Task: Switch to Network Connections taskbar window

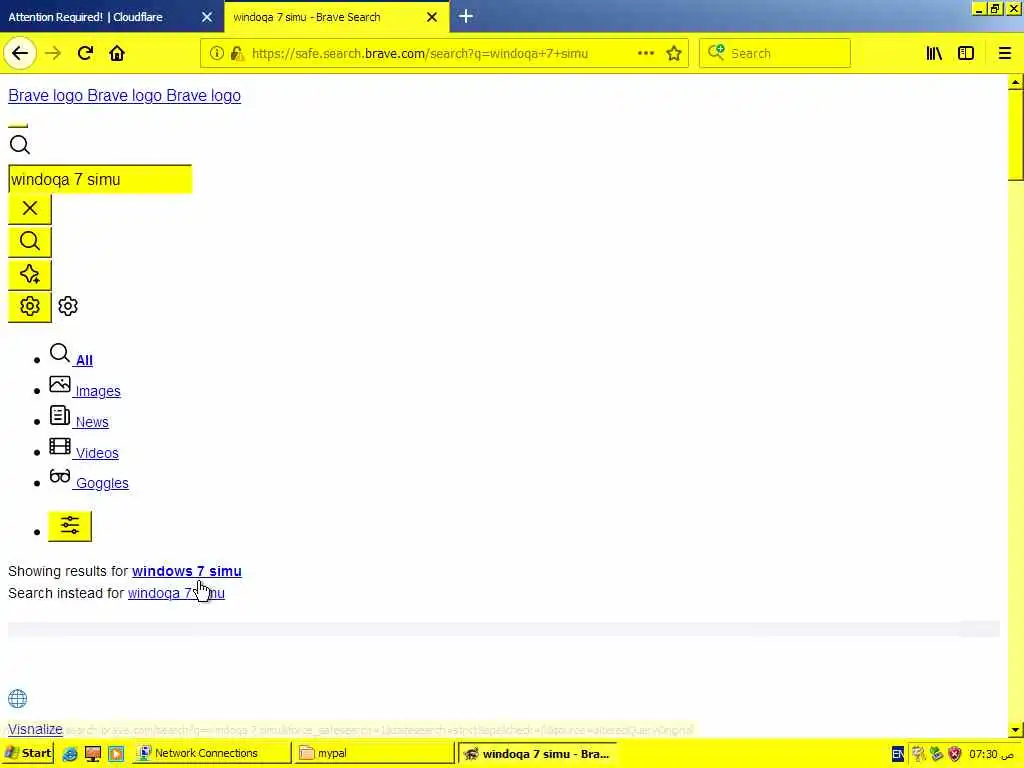Action: click(212, 754)
